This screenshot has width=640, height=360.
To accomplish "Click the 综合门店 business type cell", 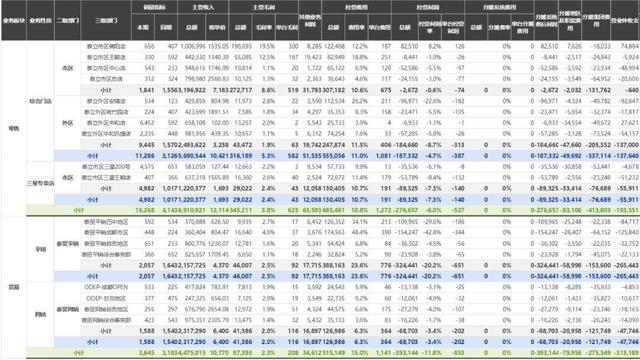I will (40, 101).
